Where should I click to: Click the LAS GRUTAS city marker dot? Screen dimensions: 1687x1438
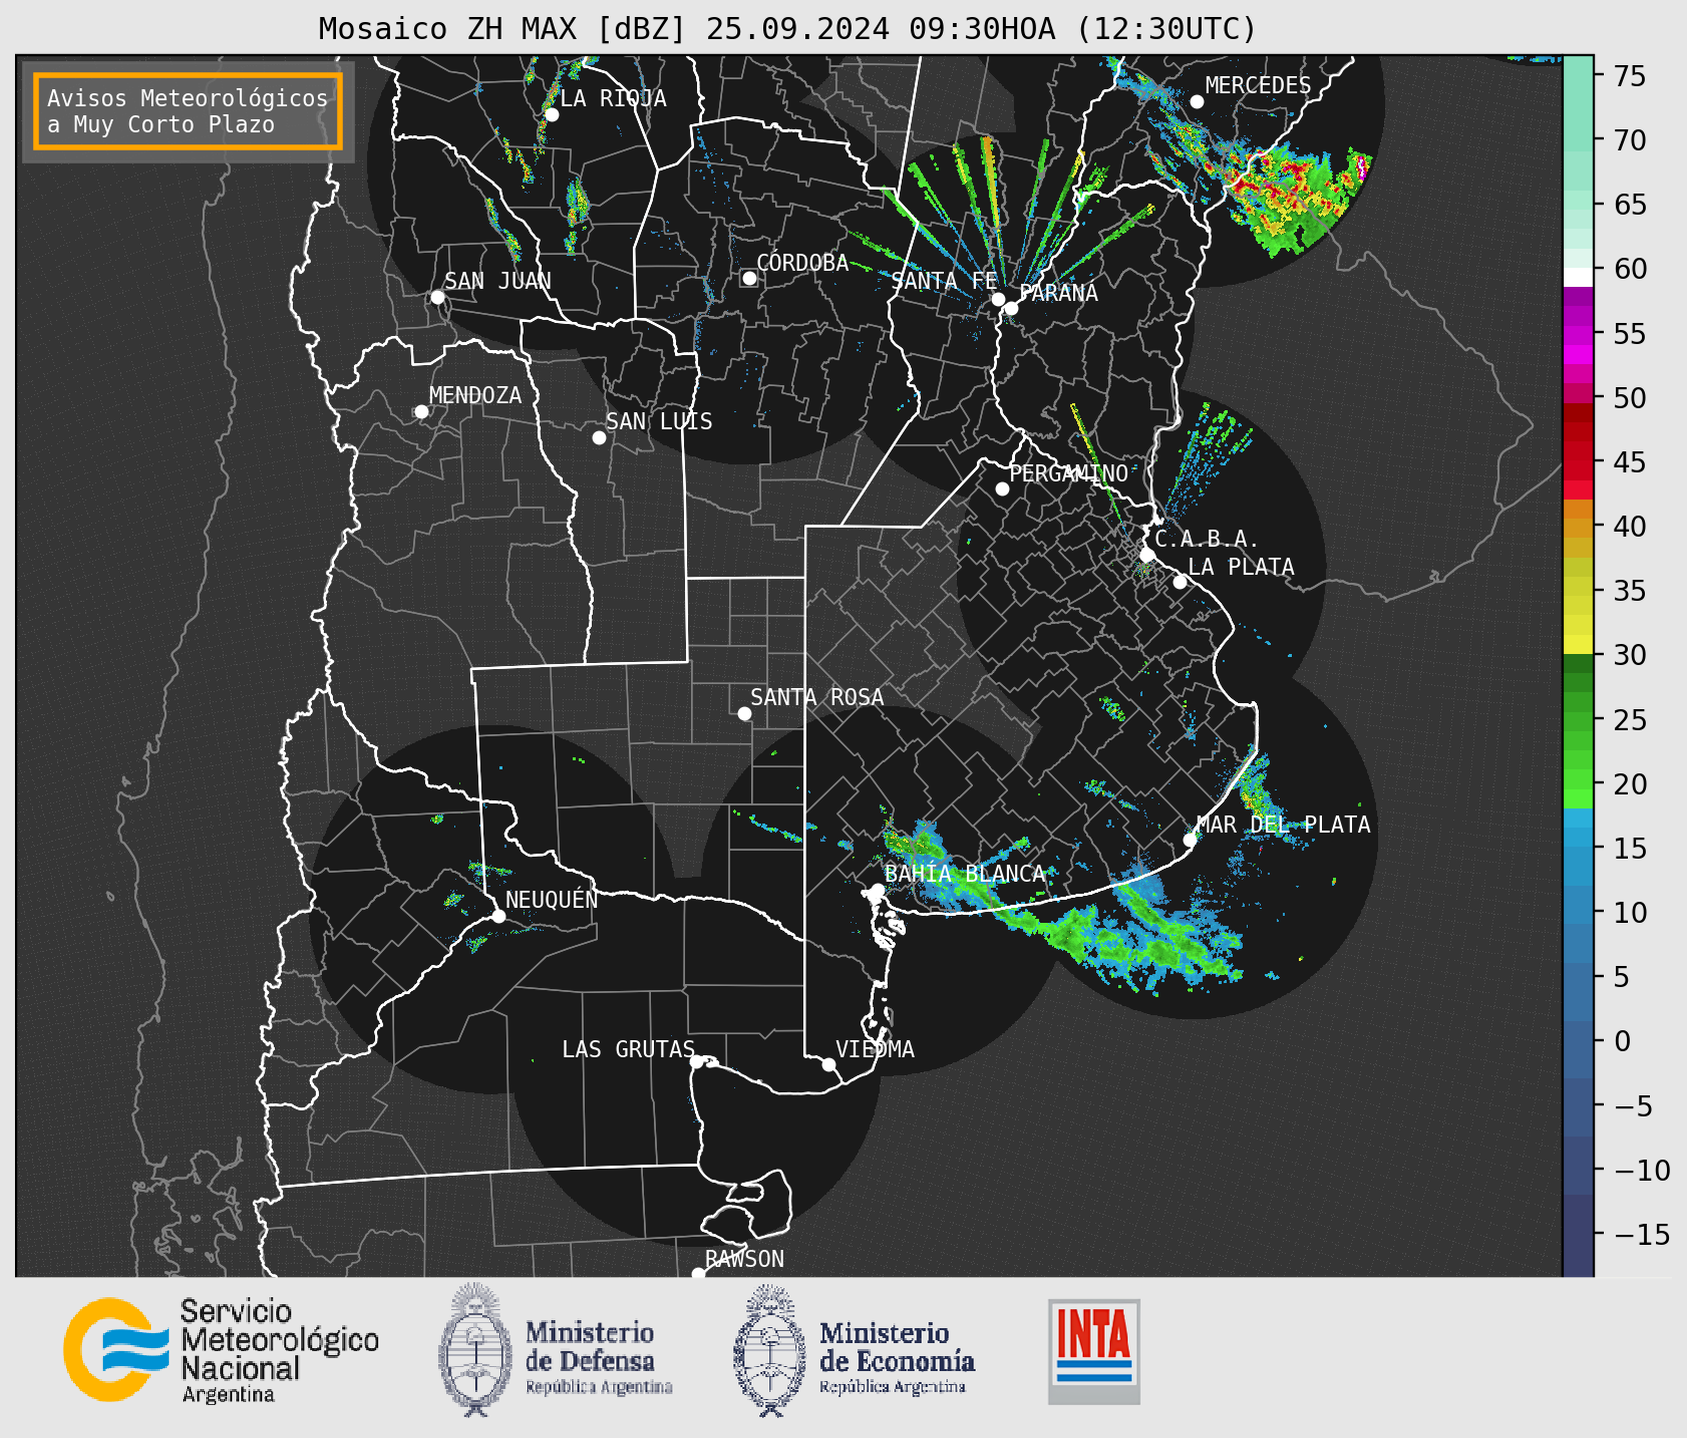[x=696, y=1062]
